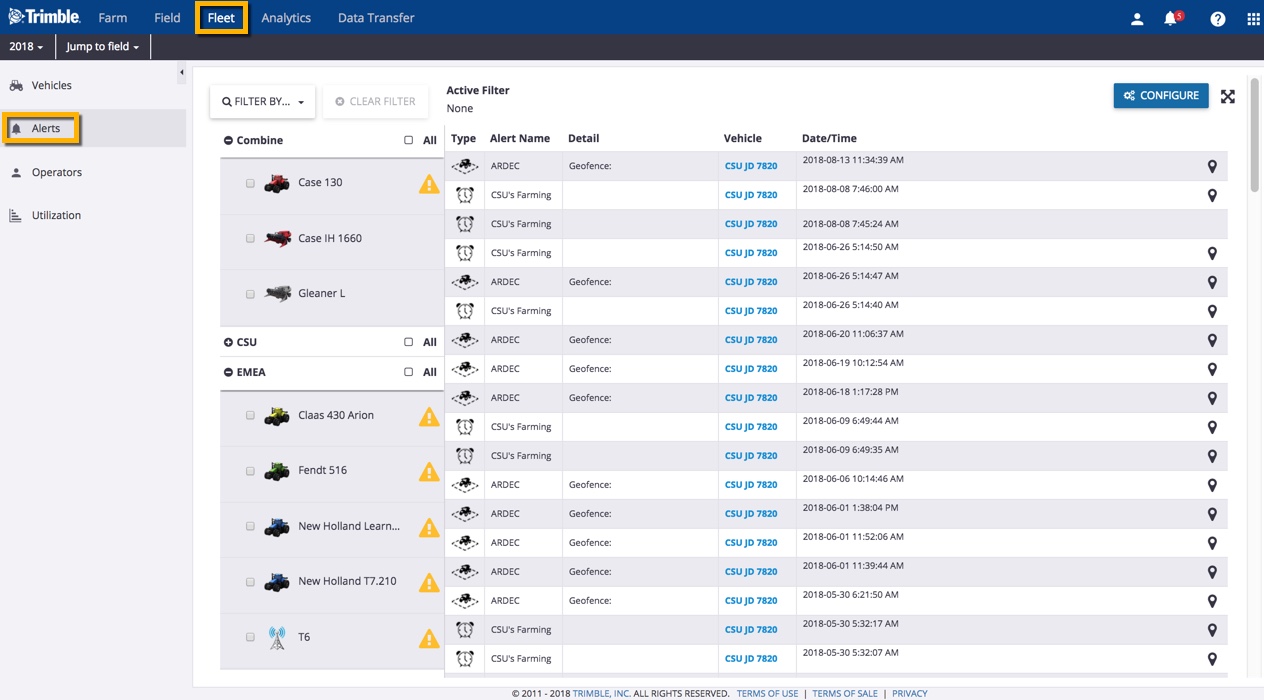Show map location for 2018-08-13 11:34:39 AM alert
The width and height of the screenshot is (1264, 700).
(x=1212, y=167)
